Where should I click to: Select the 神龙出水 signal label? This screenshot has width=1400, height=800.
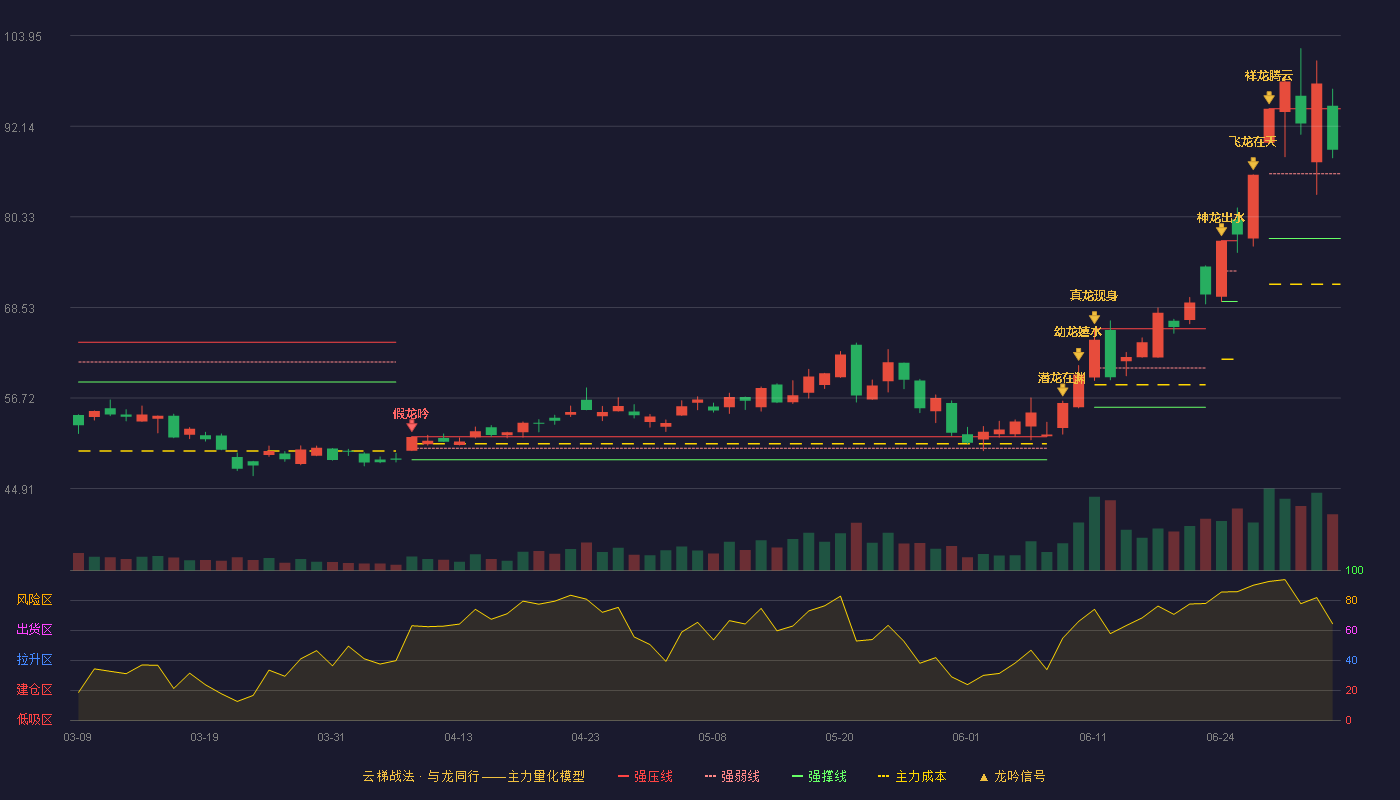1221,217
